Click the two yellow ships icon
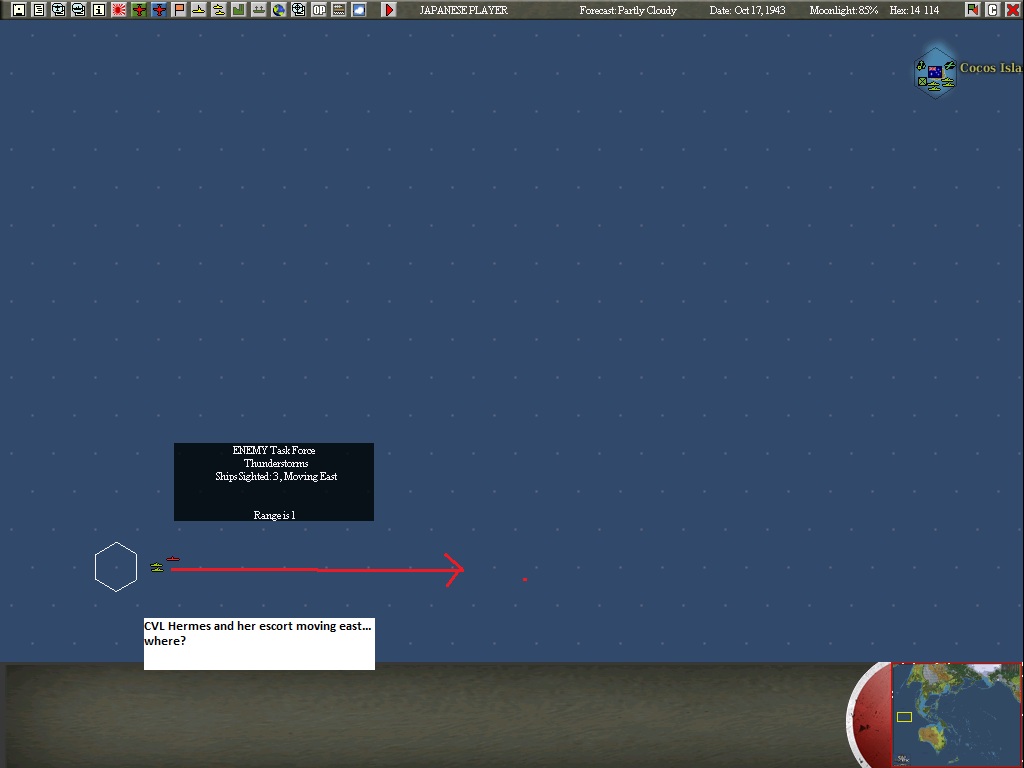This screenshot has width=1024, height=768. (219, 10)
